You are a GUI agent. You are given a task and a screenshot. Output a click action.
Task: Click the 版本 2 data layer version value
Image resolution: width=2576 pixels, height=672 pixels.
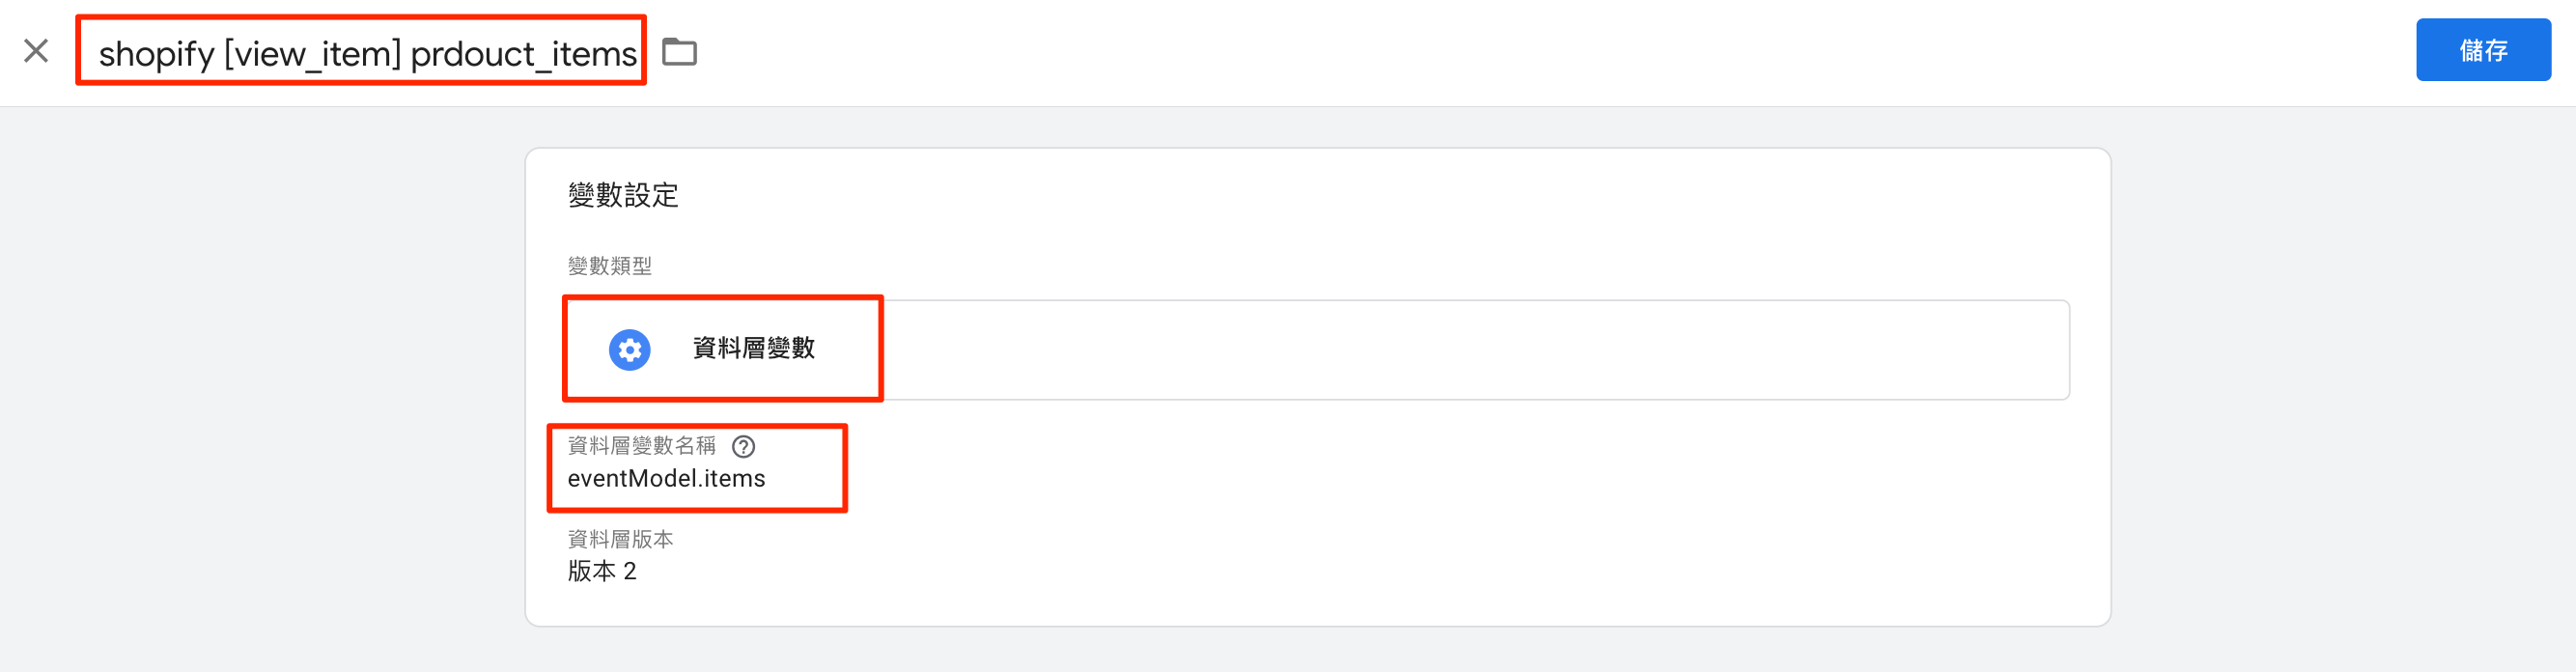click(x=601, y=571)
